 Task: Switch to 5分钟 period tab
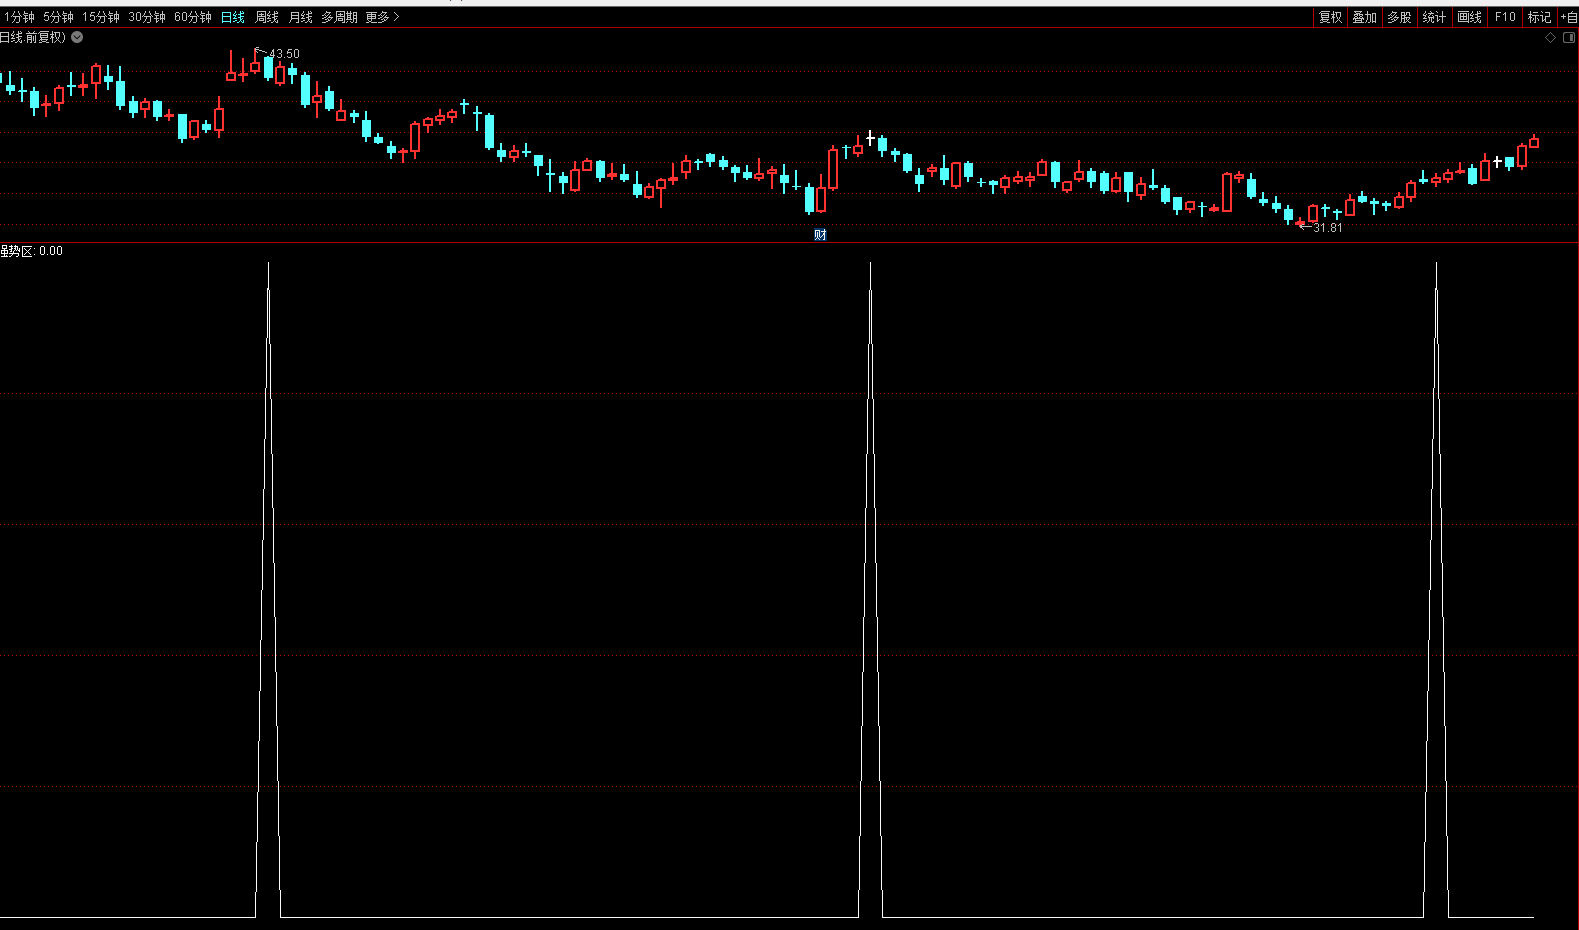[x=58, y=17]
